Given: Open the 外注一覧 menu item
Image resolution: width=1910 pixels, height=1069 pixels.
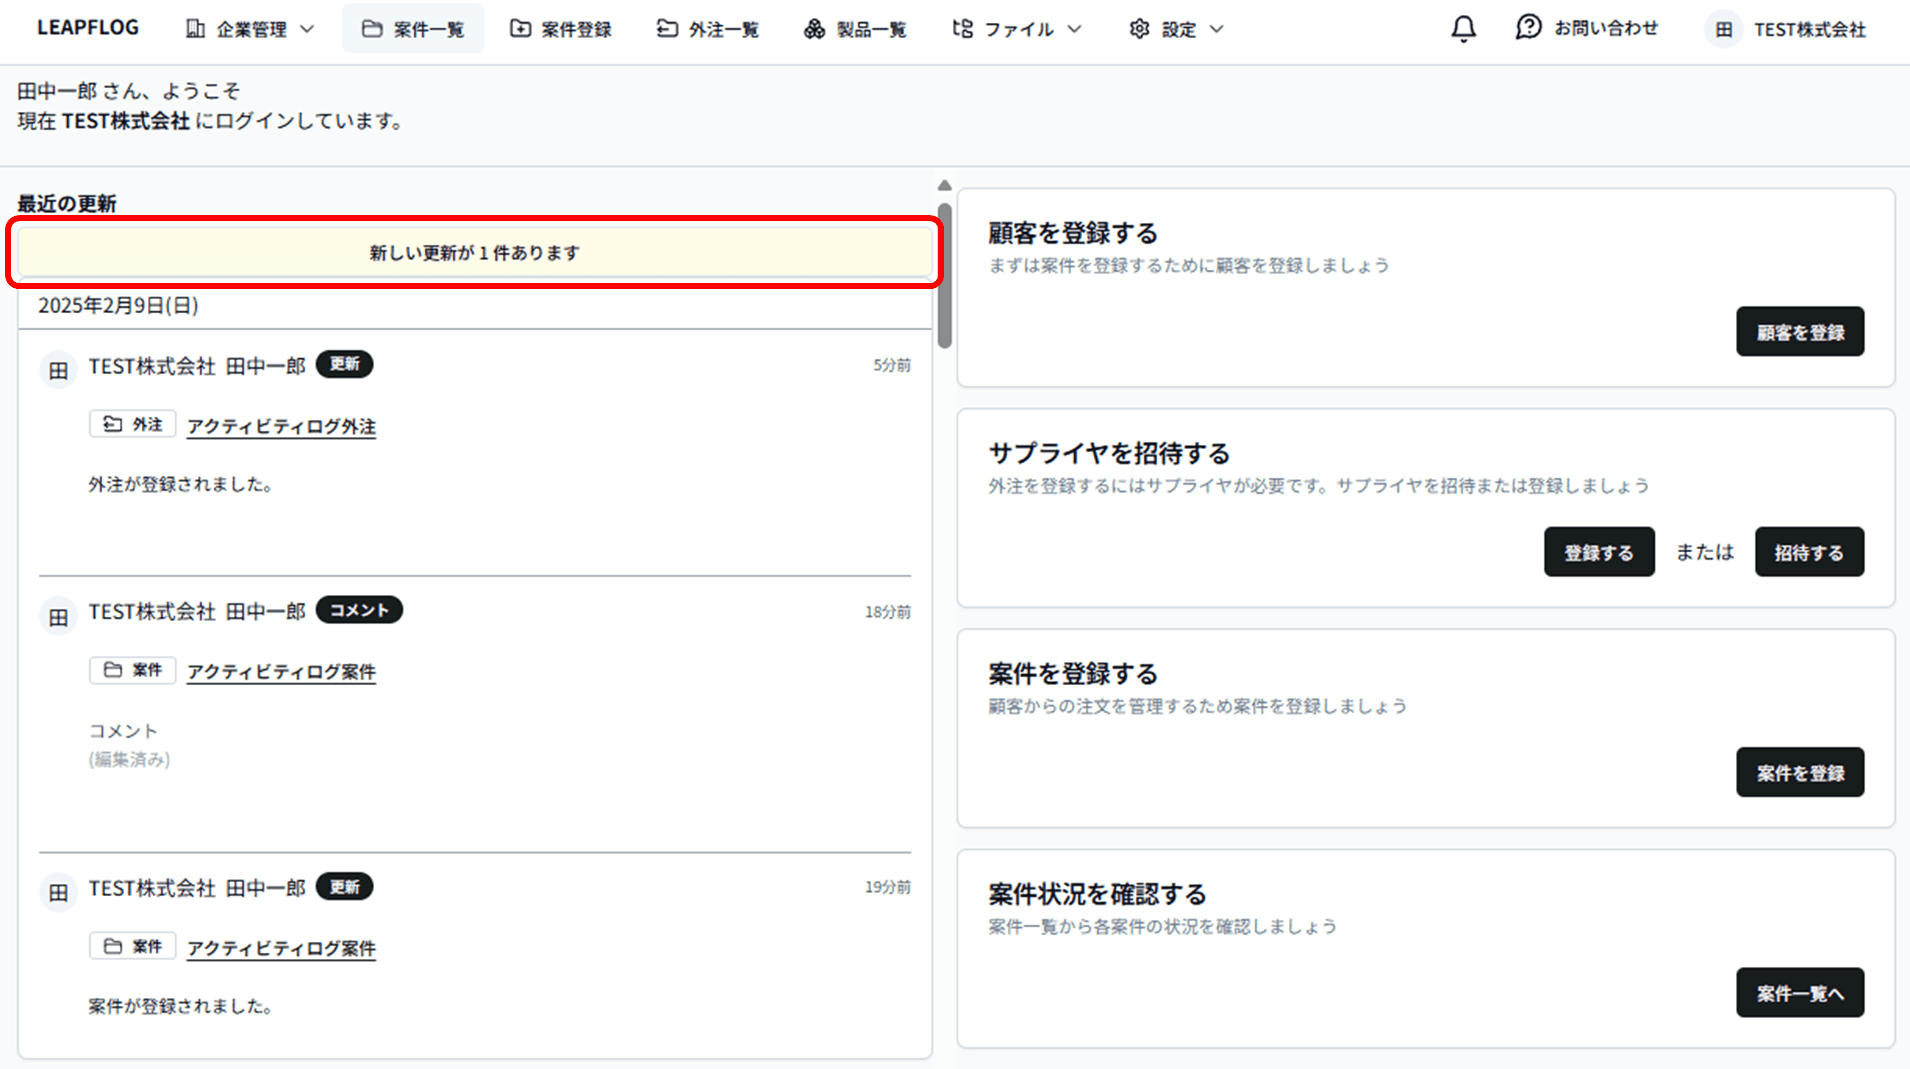Looking at the screenshot, I should click(708, 30).
